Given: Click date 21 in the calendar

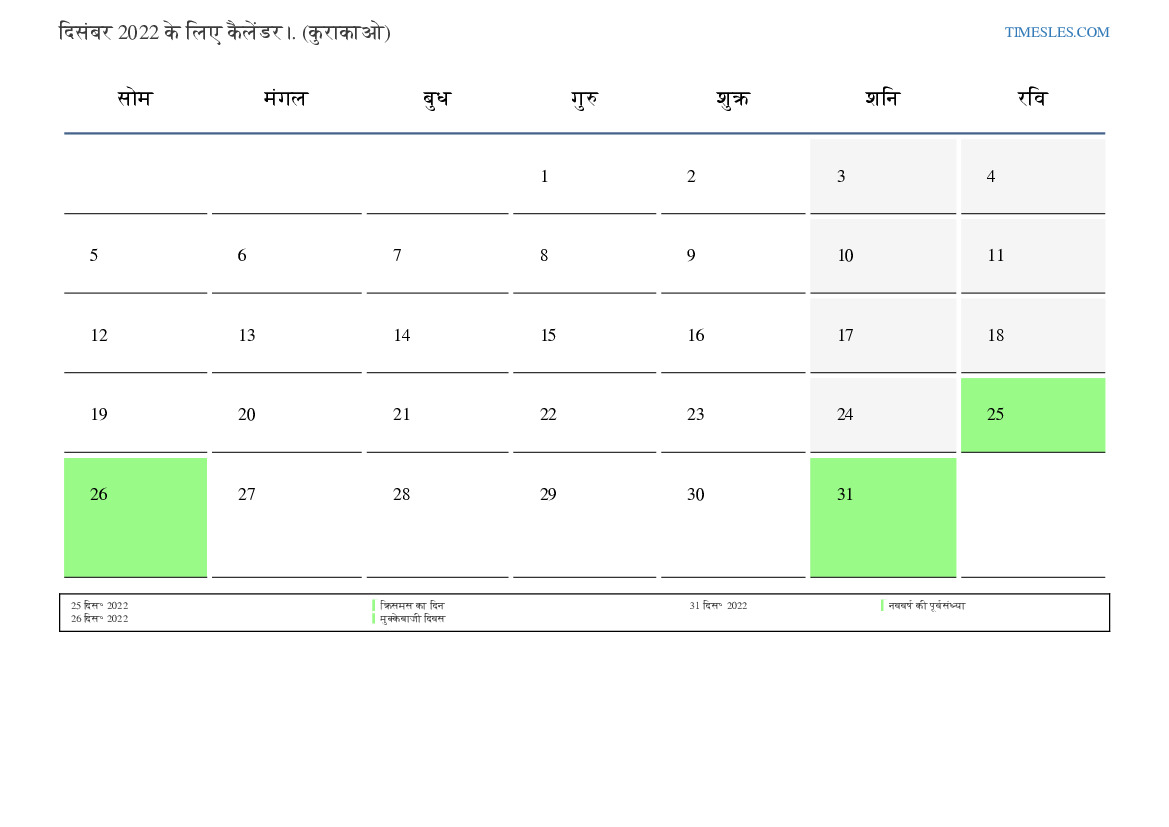Looking at the screenshot, I should [437, 415].
